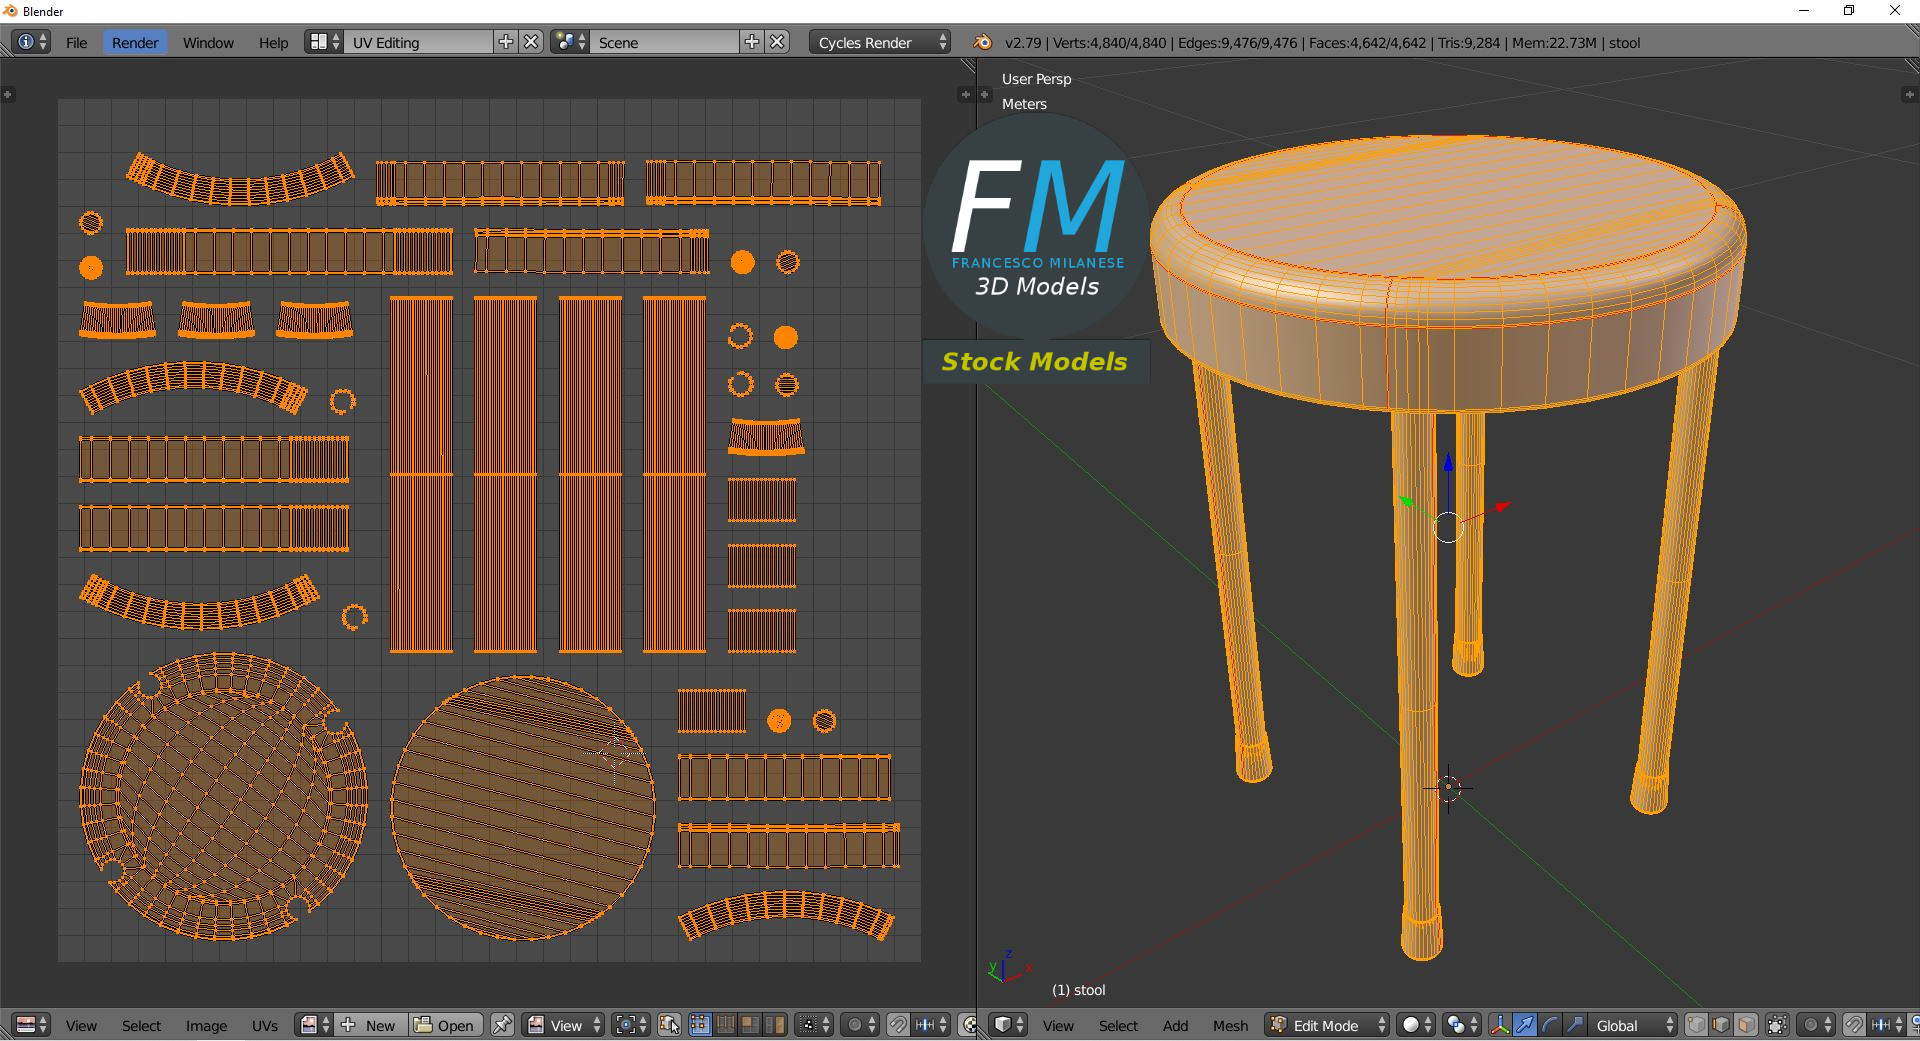Select mesh vertex select mode
This screenshot has width=1920, height=1041.
pos(1697,1025)
